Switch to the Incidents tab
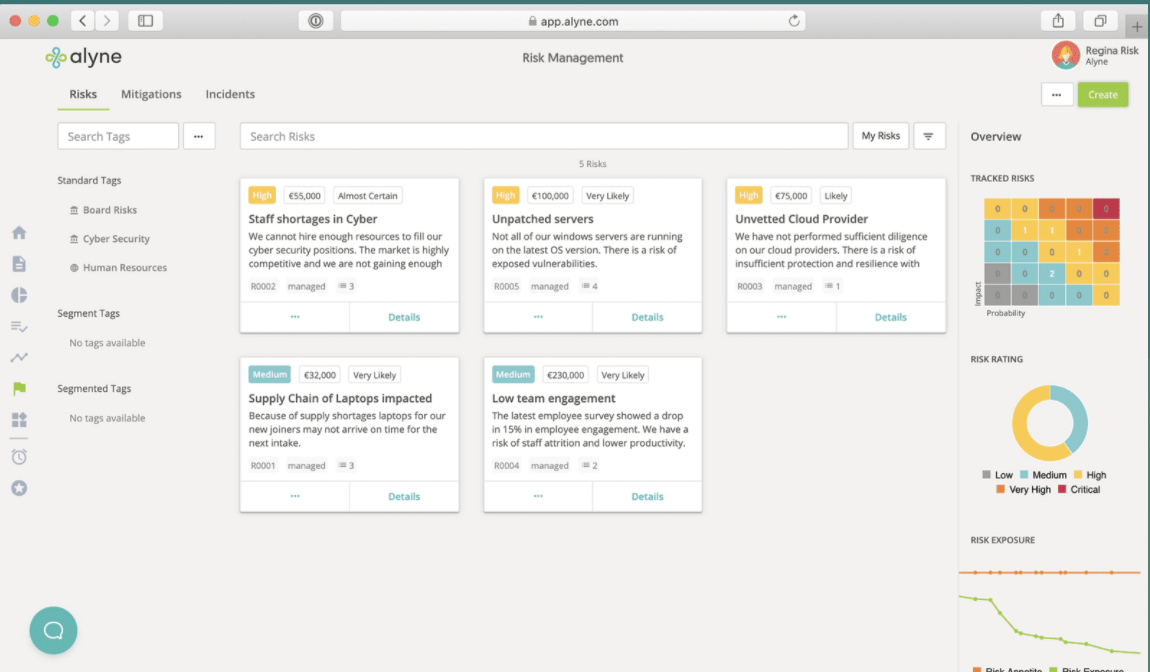The width and height of the screenshot is (1150, 672). point(230,94)
